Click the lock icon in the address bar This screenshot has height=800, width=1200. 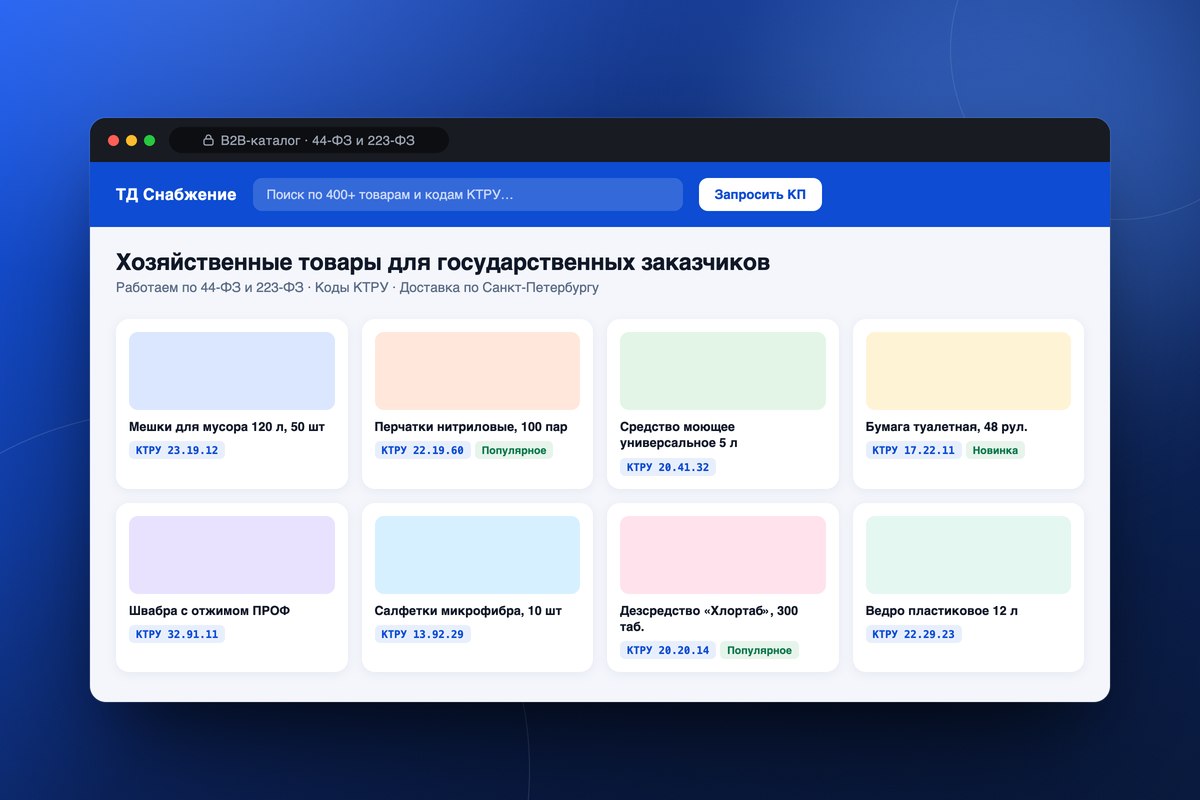coord(209,141)
